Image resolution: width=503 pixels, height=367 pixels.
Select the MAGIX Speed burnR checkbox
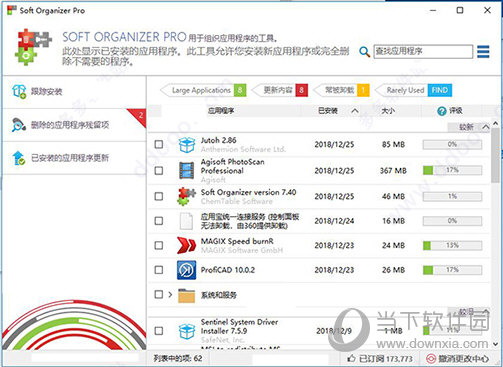(159, 246)
